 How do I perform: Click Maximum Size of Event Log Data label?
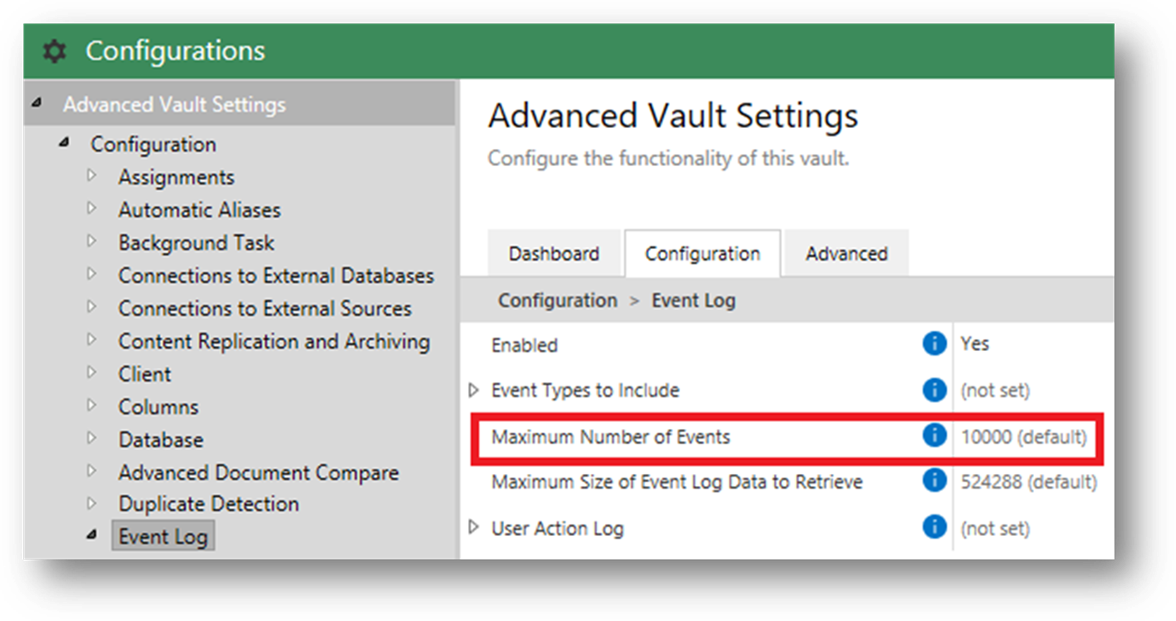676,482
